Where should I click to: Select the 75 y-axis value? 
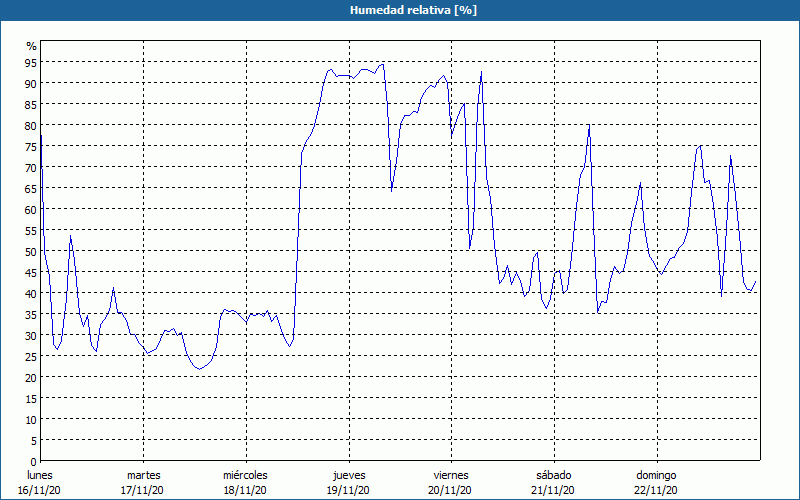click(x=31, y=146)
